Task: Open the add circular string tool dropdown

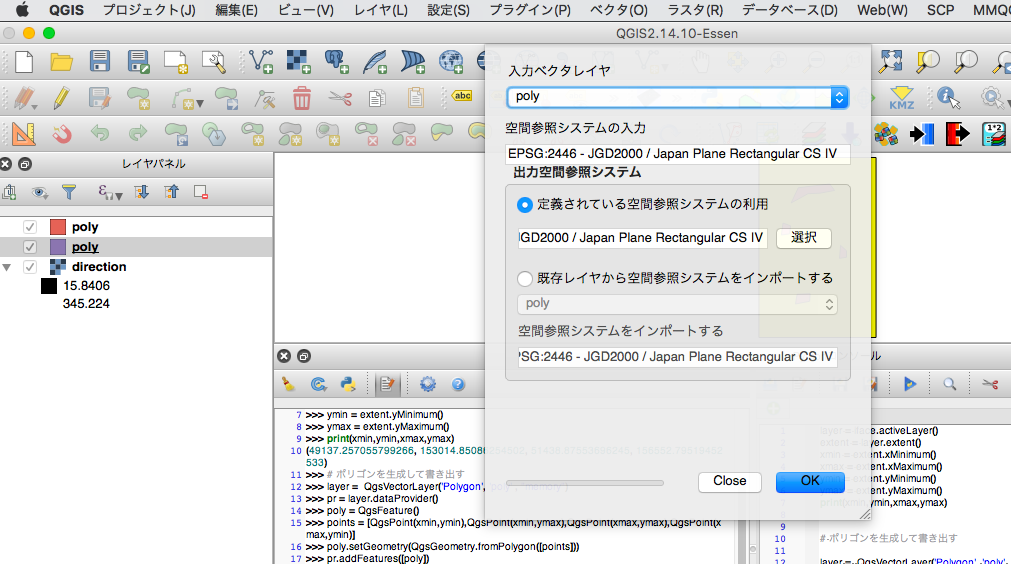Action: [x=188, y=98]
